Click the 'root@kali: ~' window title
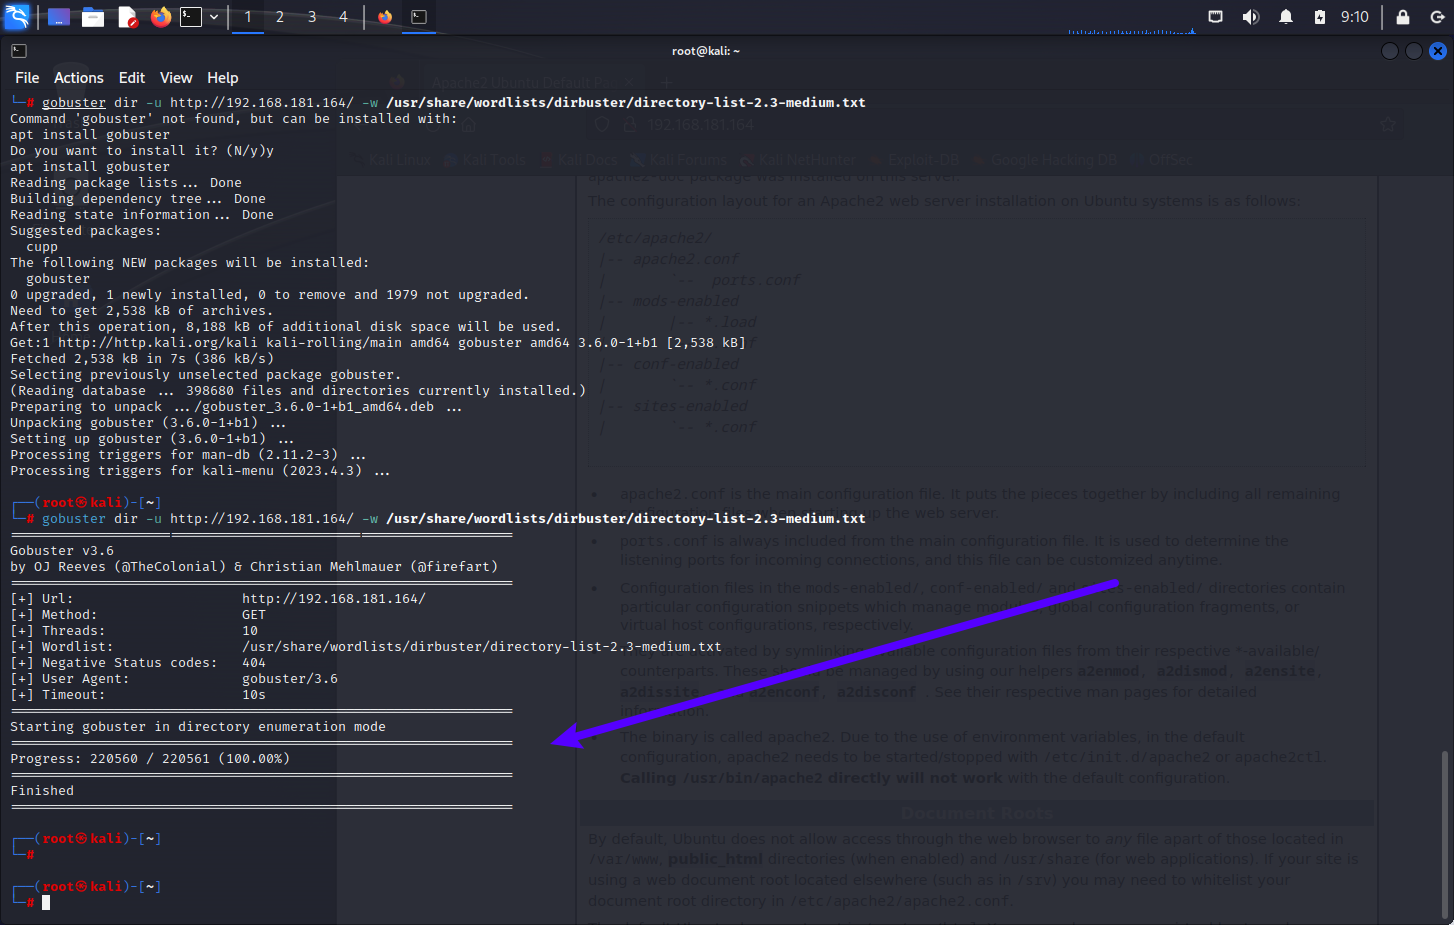 pyautogui.click(x=706, y=51)
